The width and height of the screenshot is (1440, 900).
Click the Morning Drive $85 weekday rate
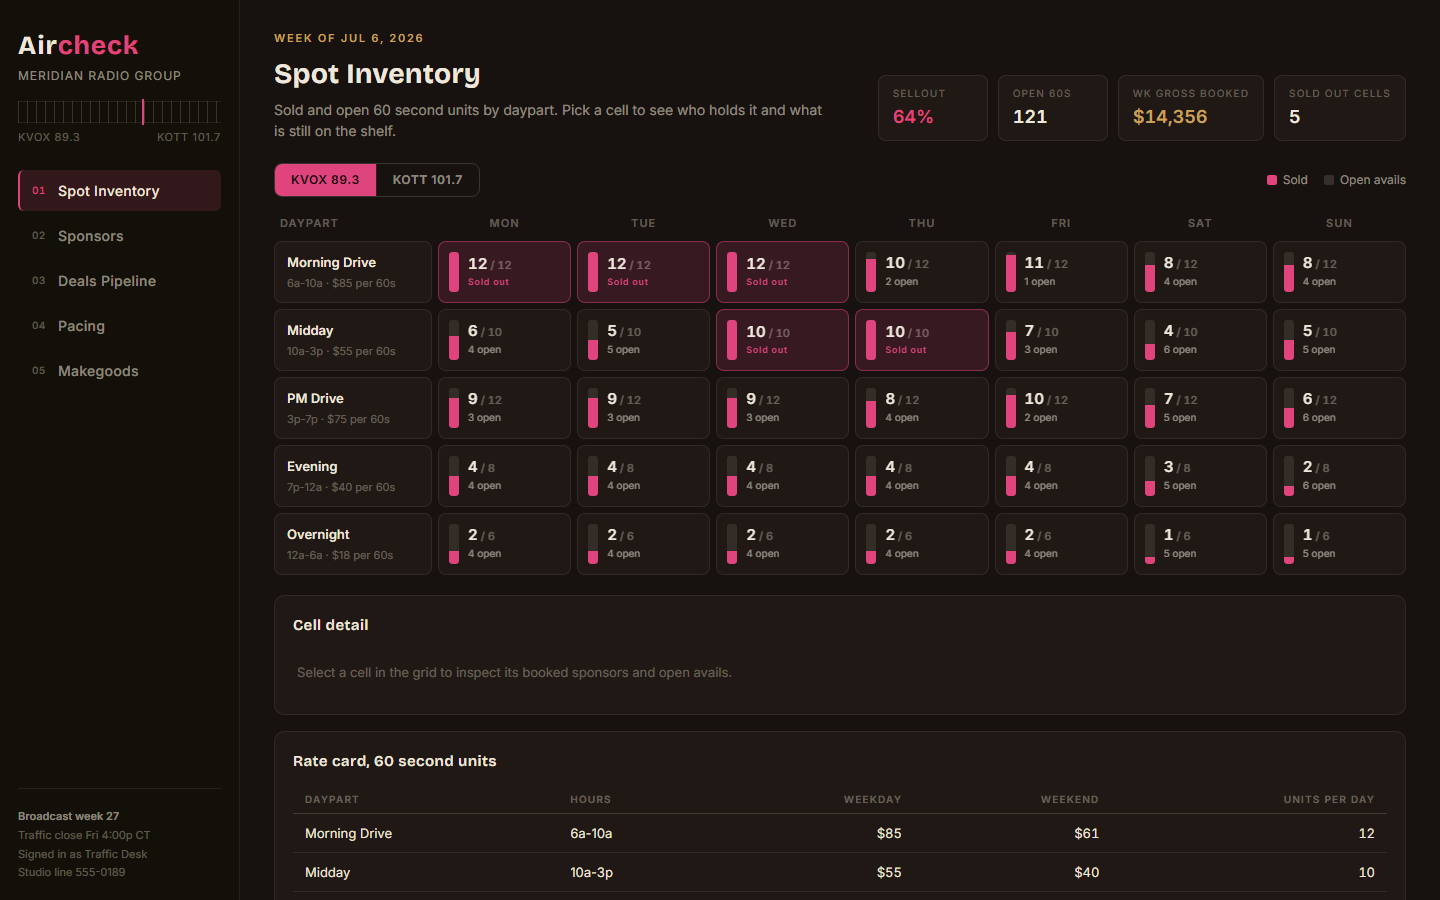pyautogui.click(x=889, y=833)
